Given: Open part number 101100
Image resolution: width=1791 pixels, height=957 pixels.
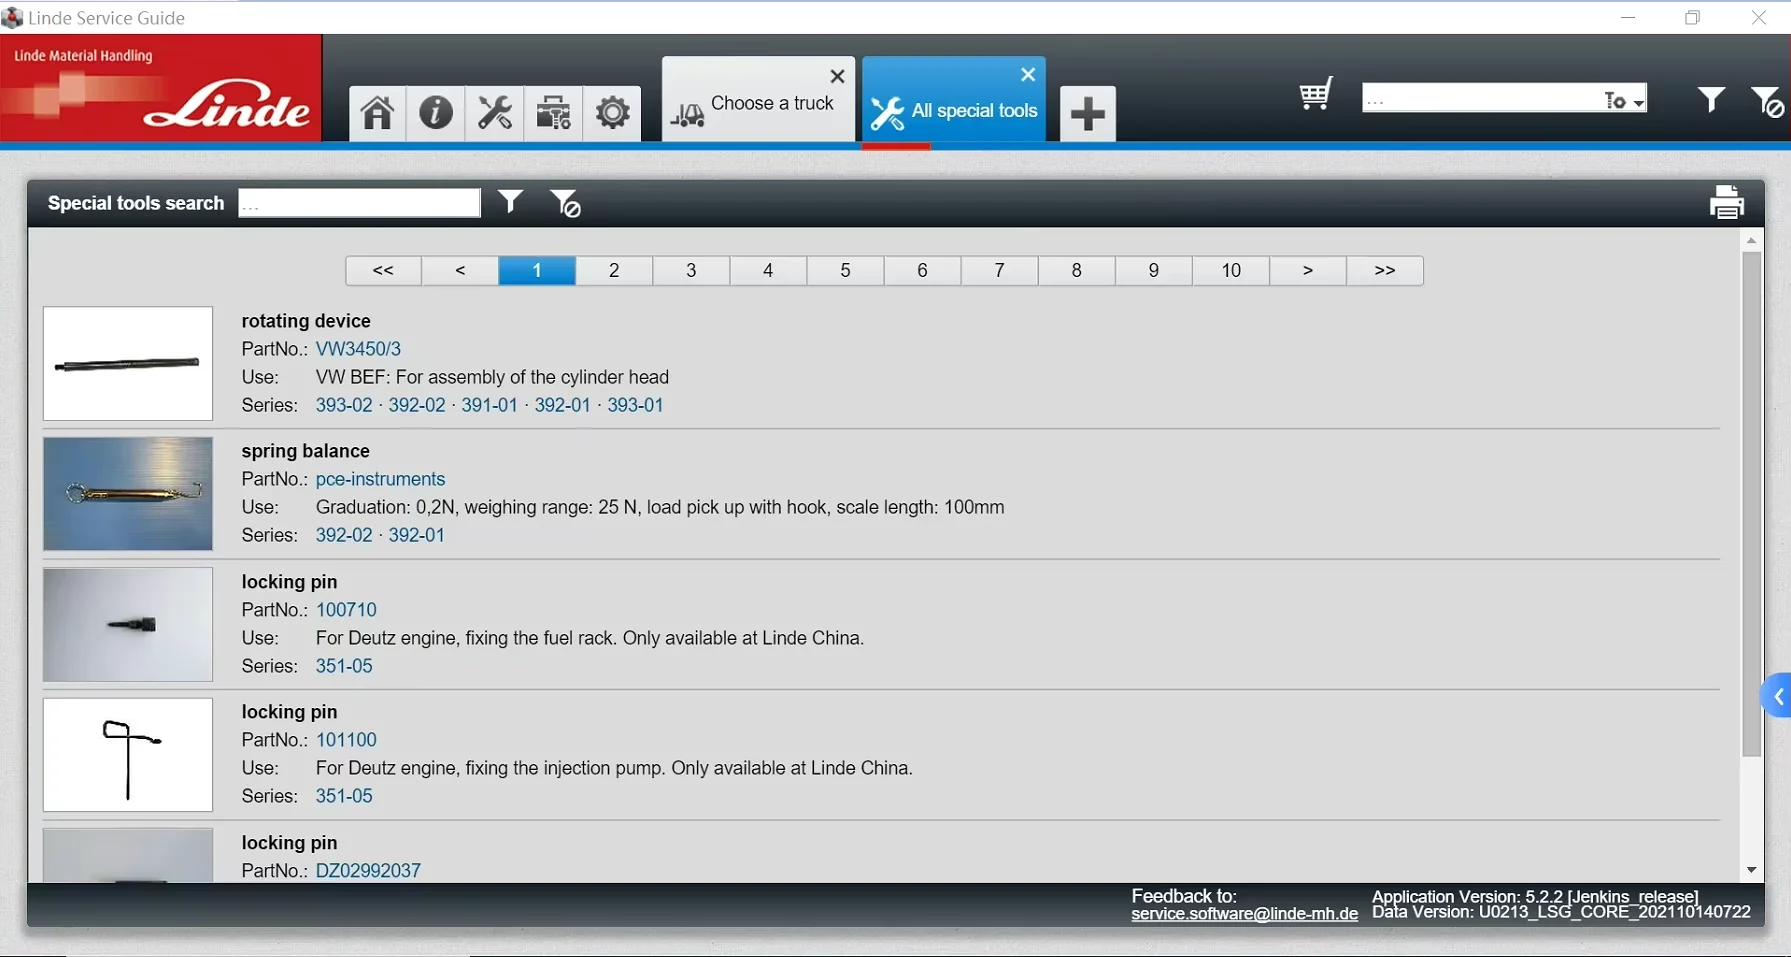Looking at the screenshot, I should coord(346,740).
